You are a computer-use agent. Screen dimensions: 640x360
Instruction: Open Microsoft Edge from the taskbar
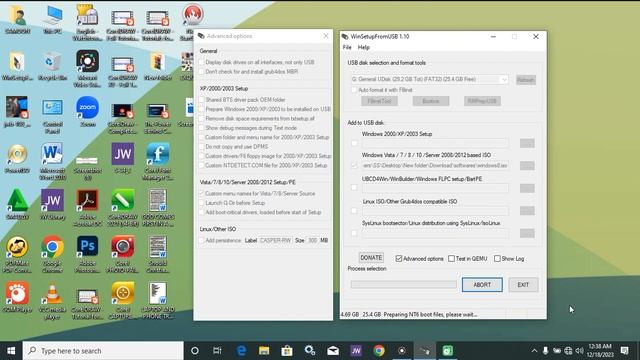241,351
